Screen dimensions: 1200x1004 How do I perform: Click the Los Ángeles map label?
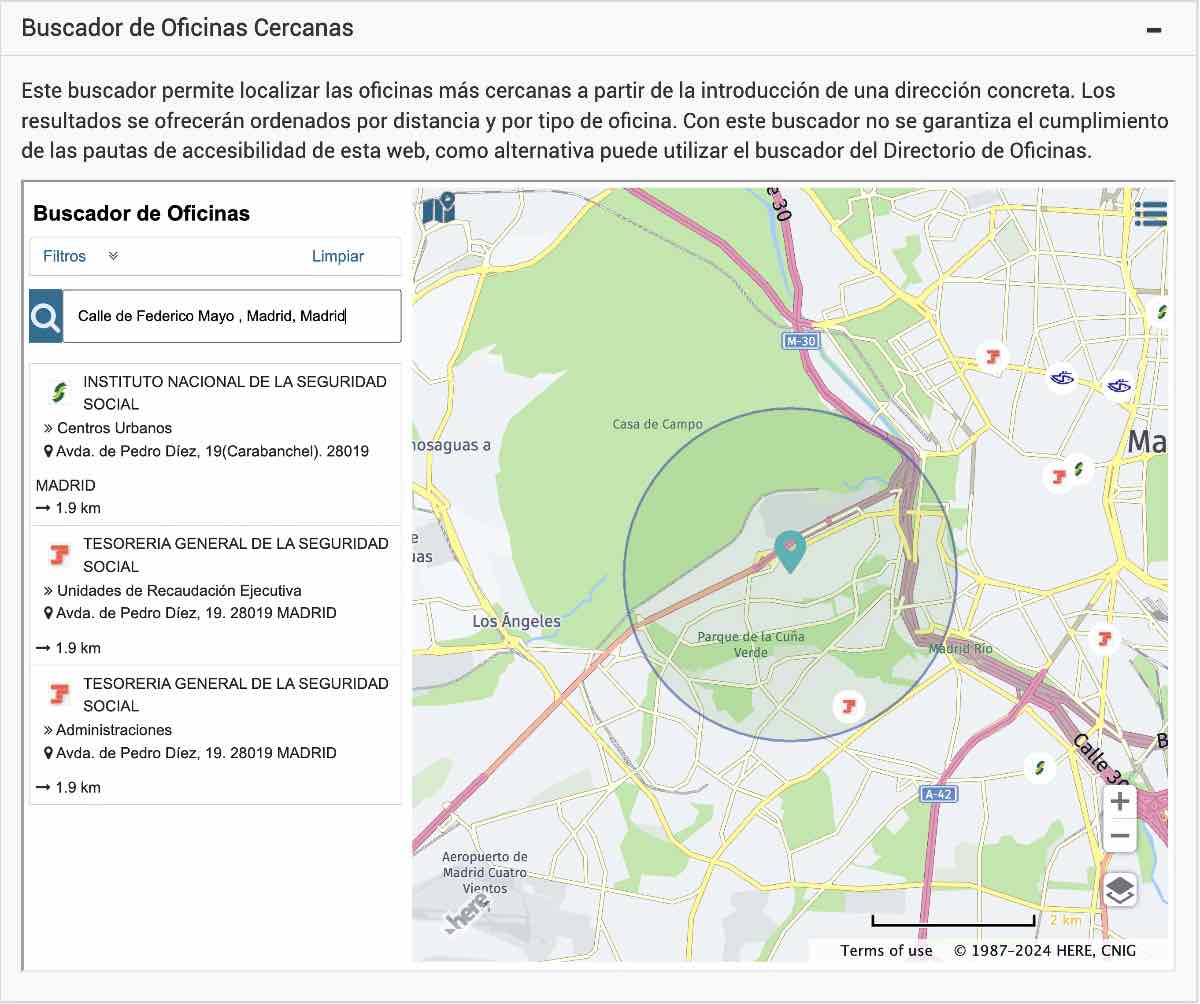pyautogui.click(x=516, y=621)
